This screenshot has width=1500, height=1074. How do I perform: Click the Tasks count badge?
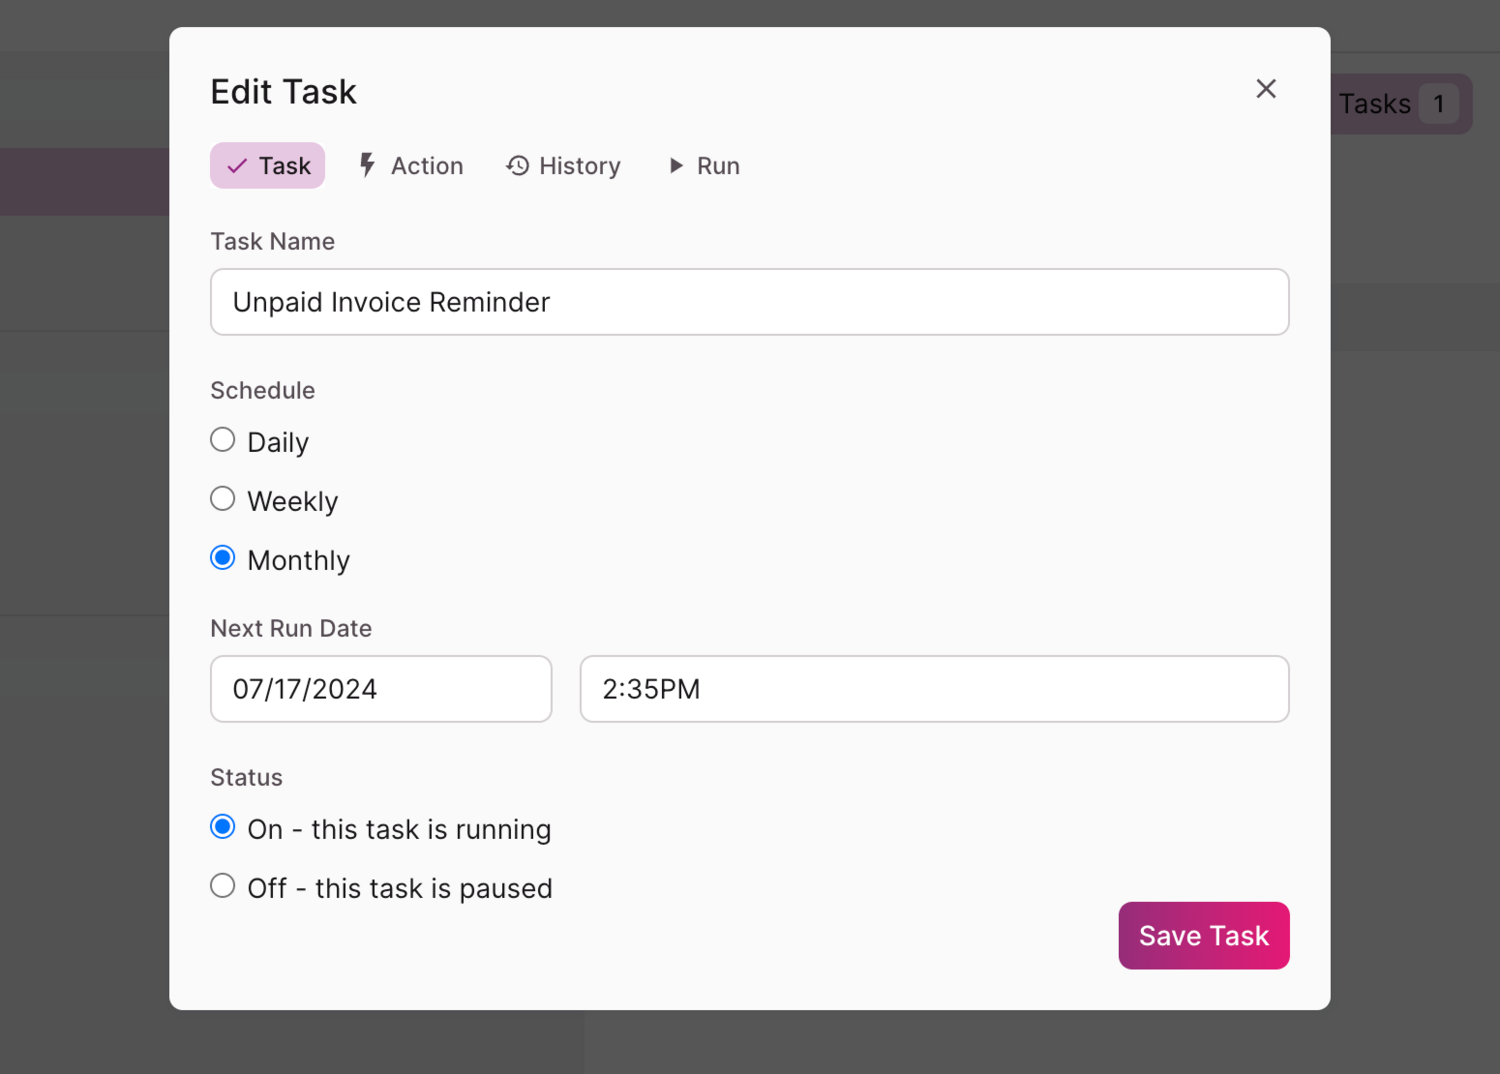click(1439, 104)
